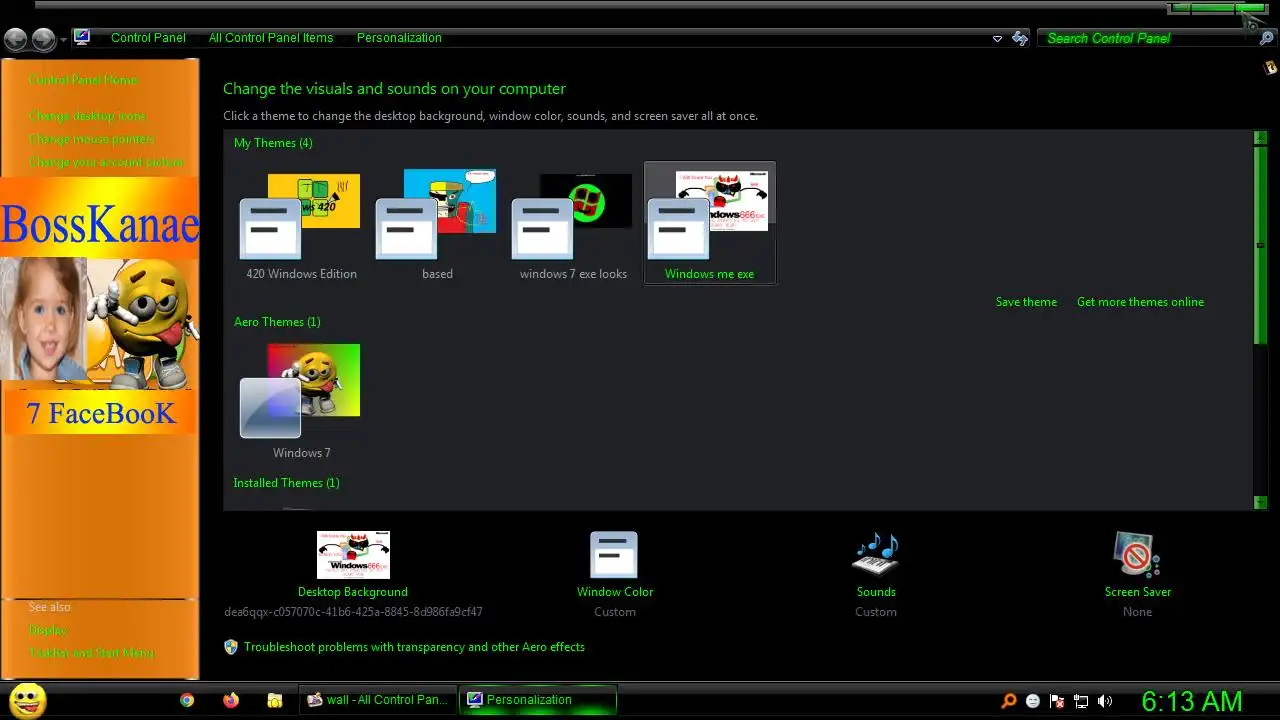Open Action Center flag tray icon
1280x720 pixels.
pyautogui.click(x=1057, y=701)
